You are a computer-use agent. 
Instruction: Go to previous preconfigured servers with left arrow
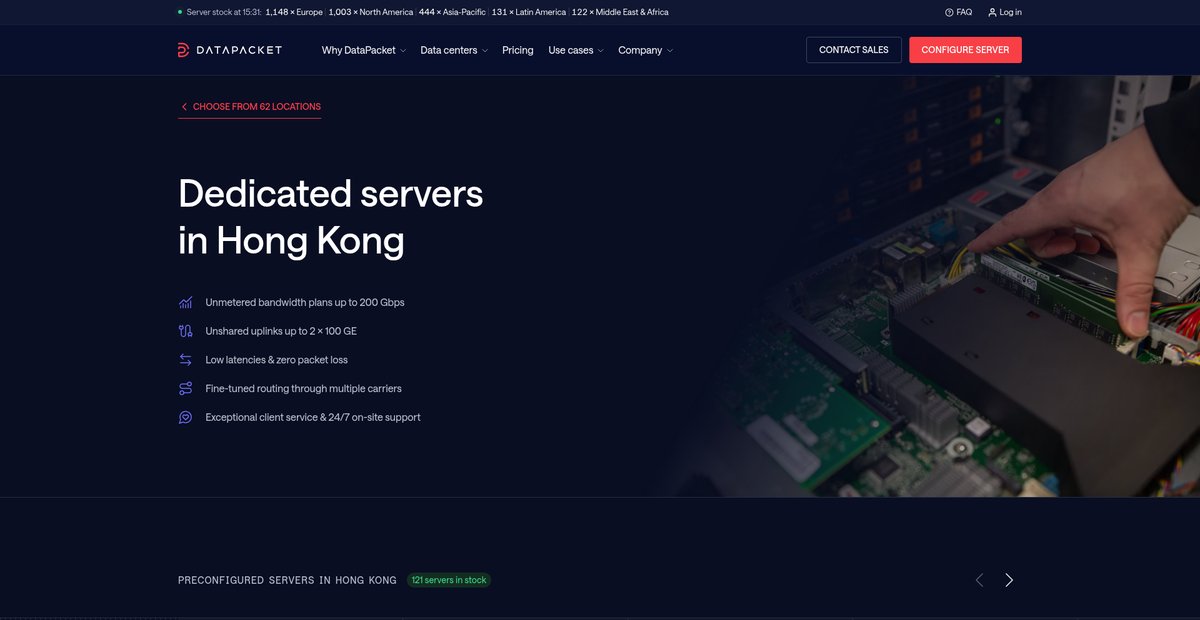980,580
